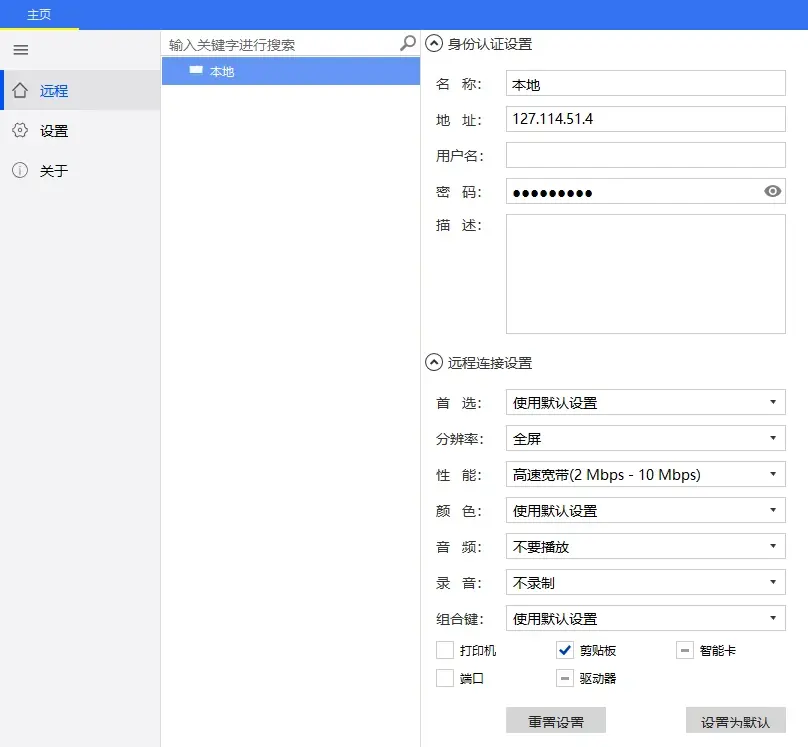This screenshot has width=808, height=747.
Task: Click the info icon next to 关于
Action: [20, 170]
